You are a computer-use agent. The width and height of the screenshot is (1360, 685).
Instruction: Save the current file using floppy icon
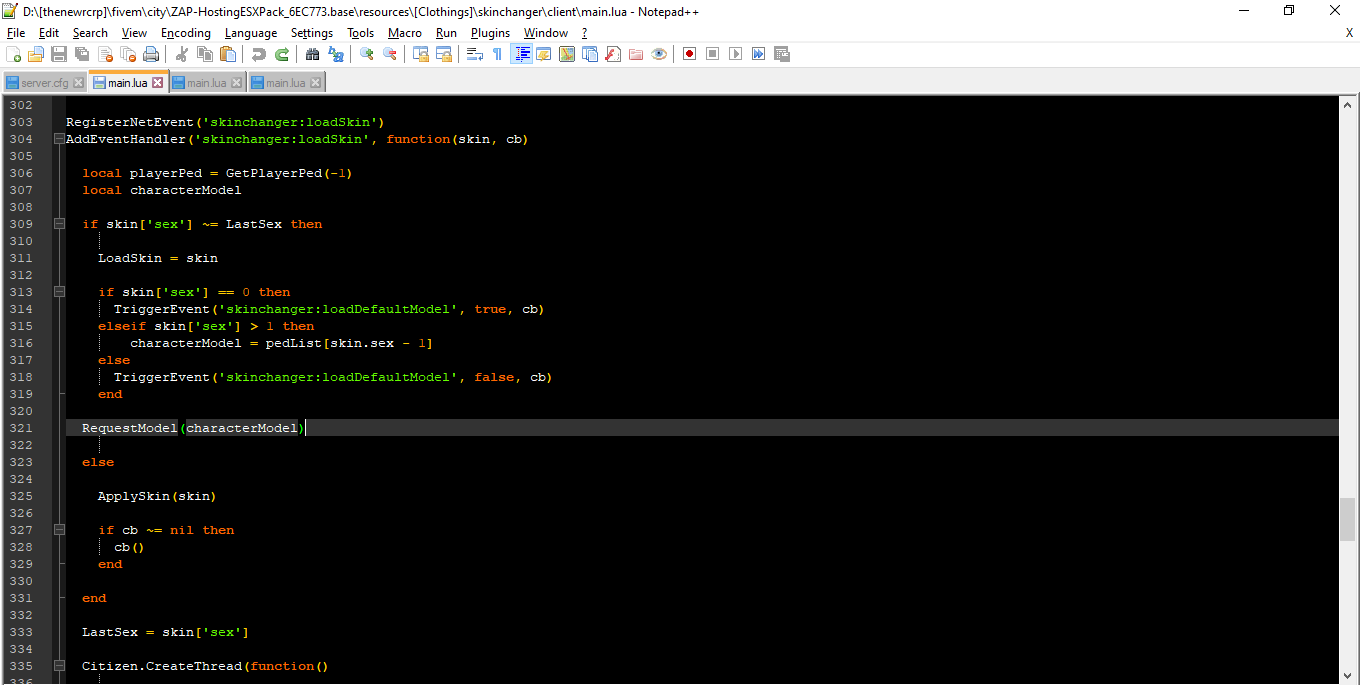(x=59, y=54)
